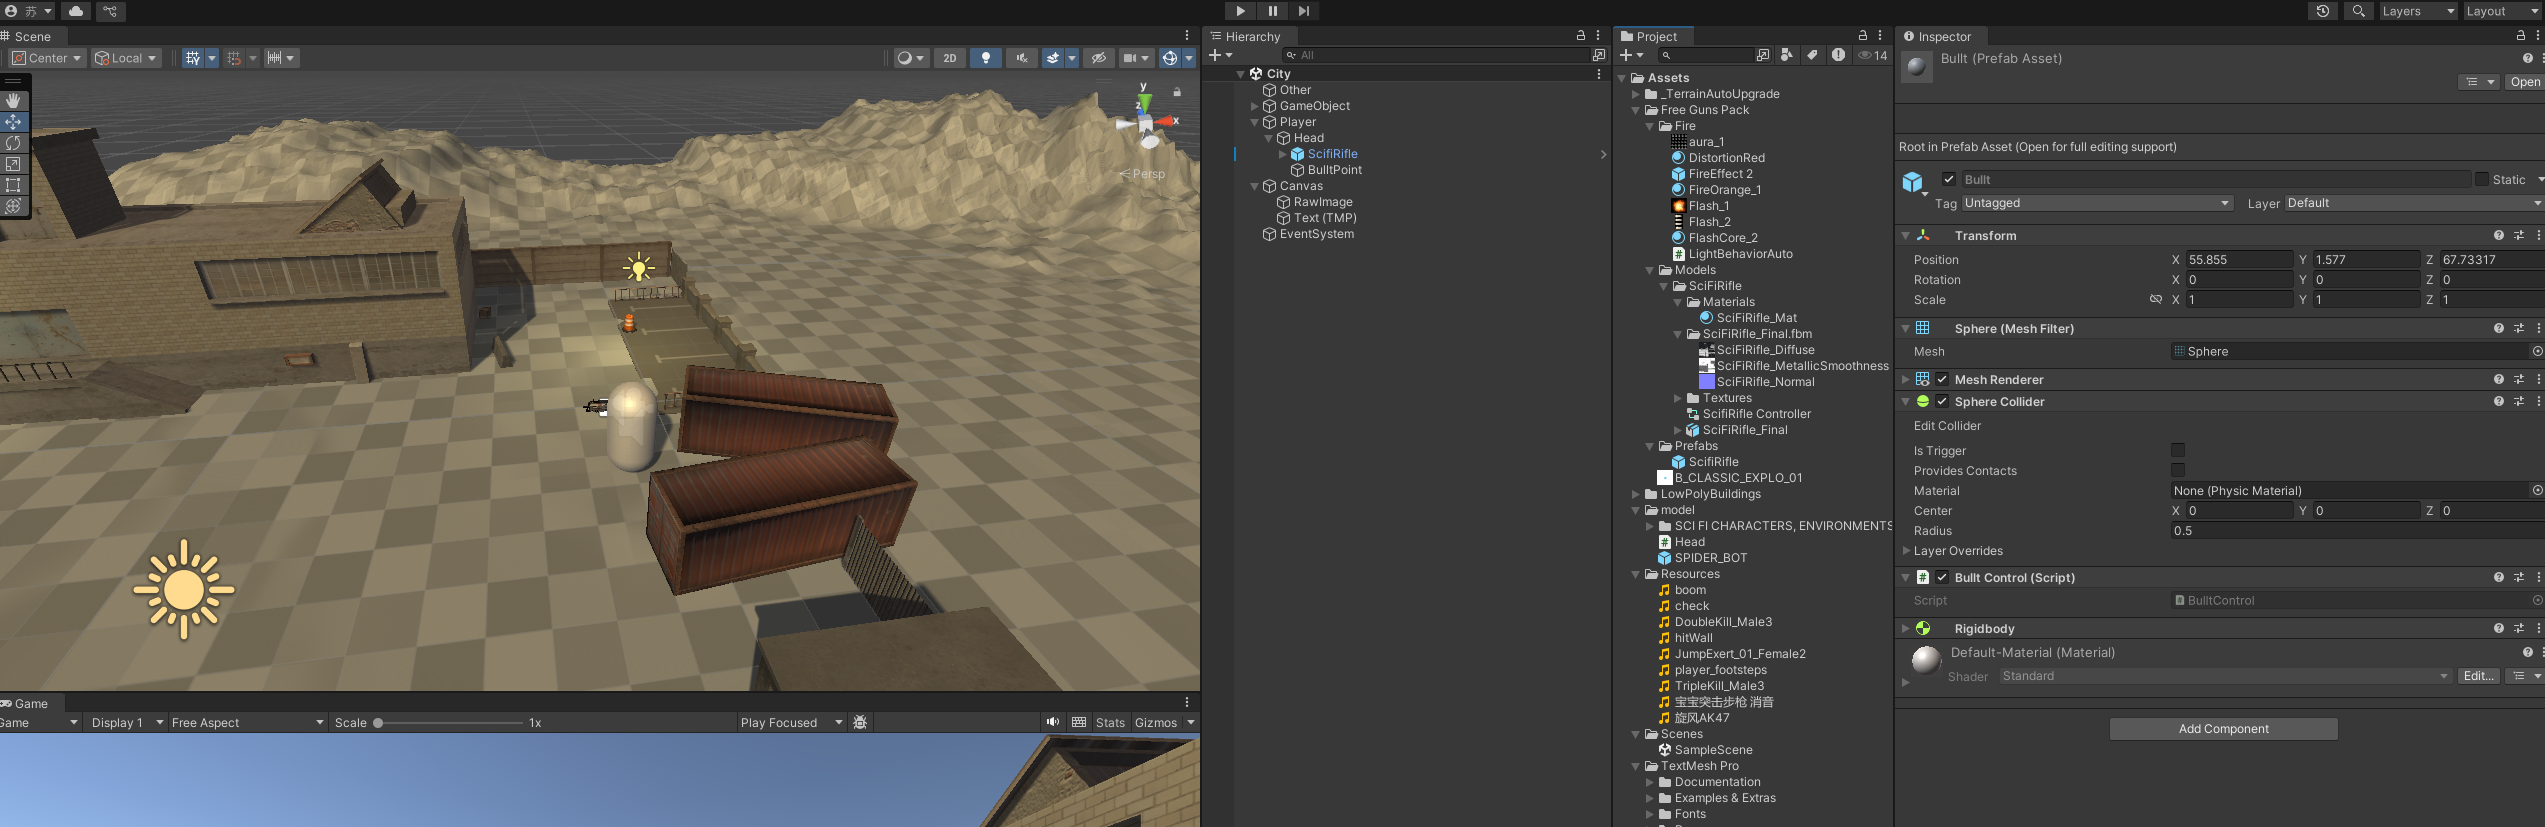Click the Add Component button
Screen dimensions: 2545x827
pos(2223,729)
